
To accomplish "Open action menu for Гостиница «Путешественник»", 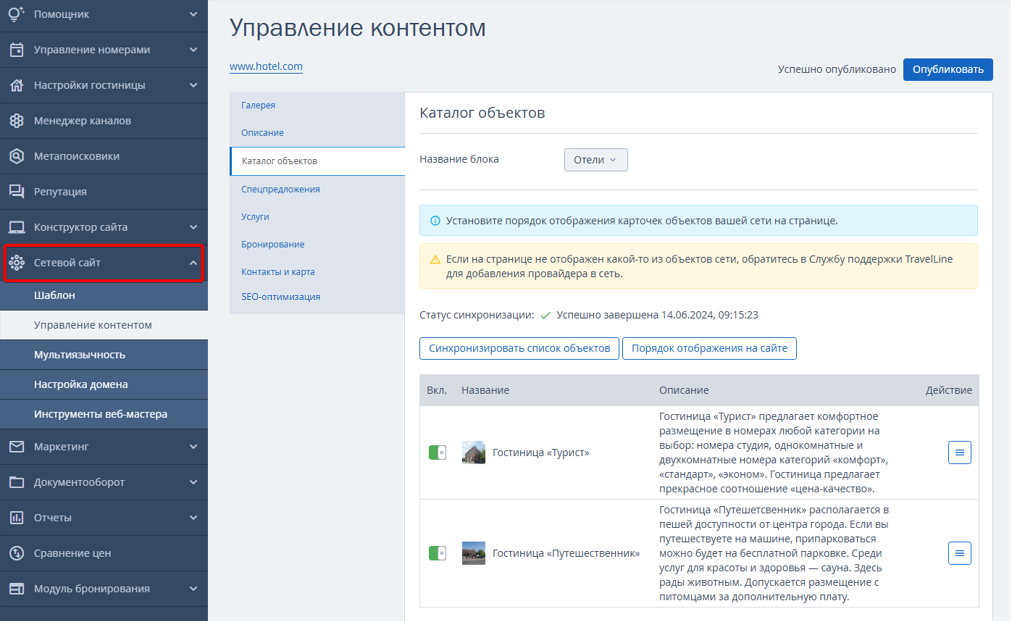I will click(959, 553).
